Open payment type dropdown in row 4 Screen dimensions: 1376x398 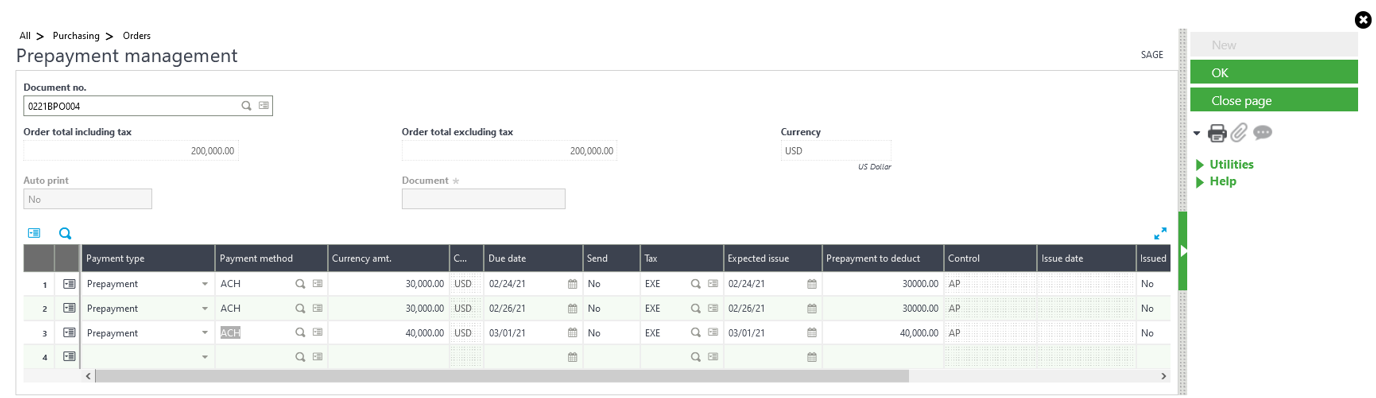205,357
